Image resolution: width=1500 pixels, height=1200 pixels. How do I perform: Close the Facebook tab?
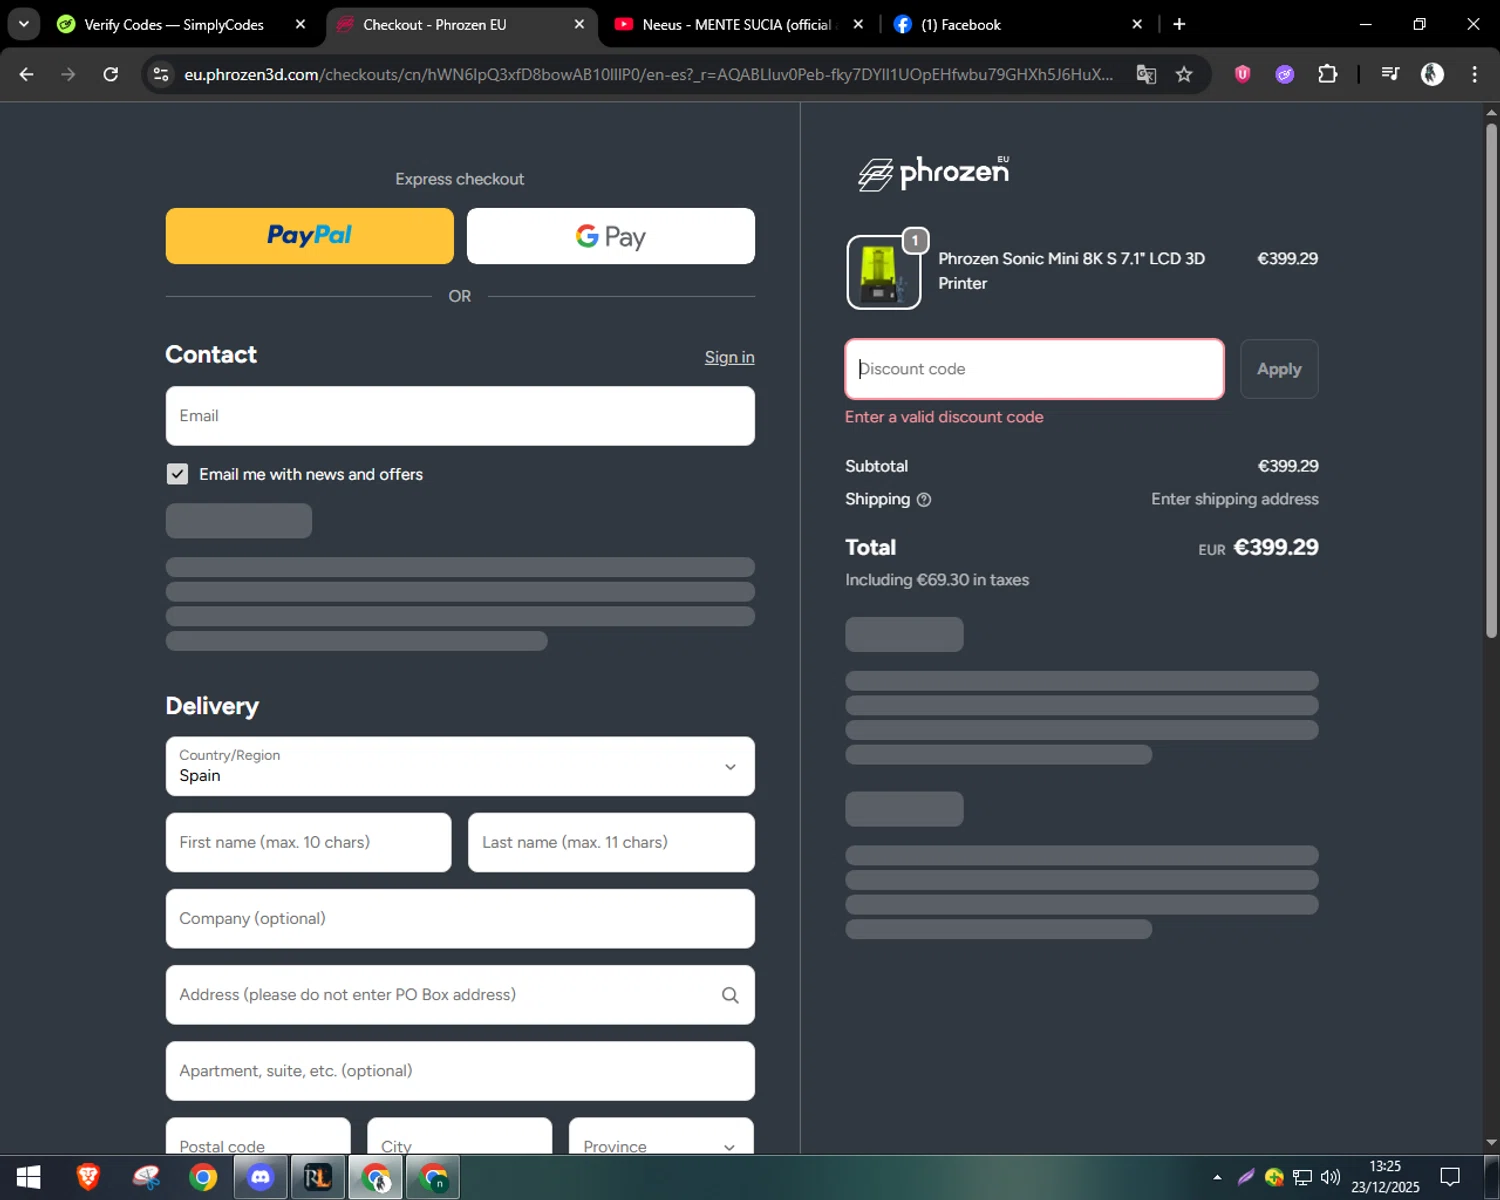pyautogui.click(x=1137, y=24)
